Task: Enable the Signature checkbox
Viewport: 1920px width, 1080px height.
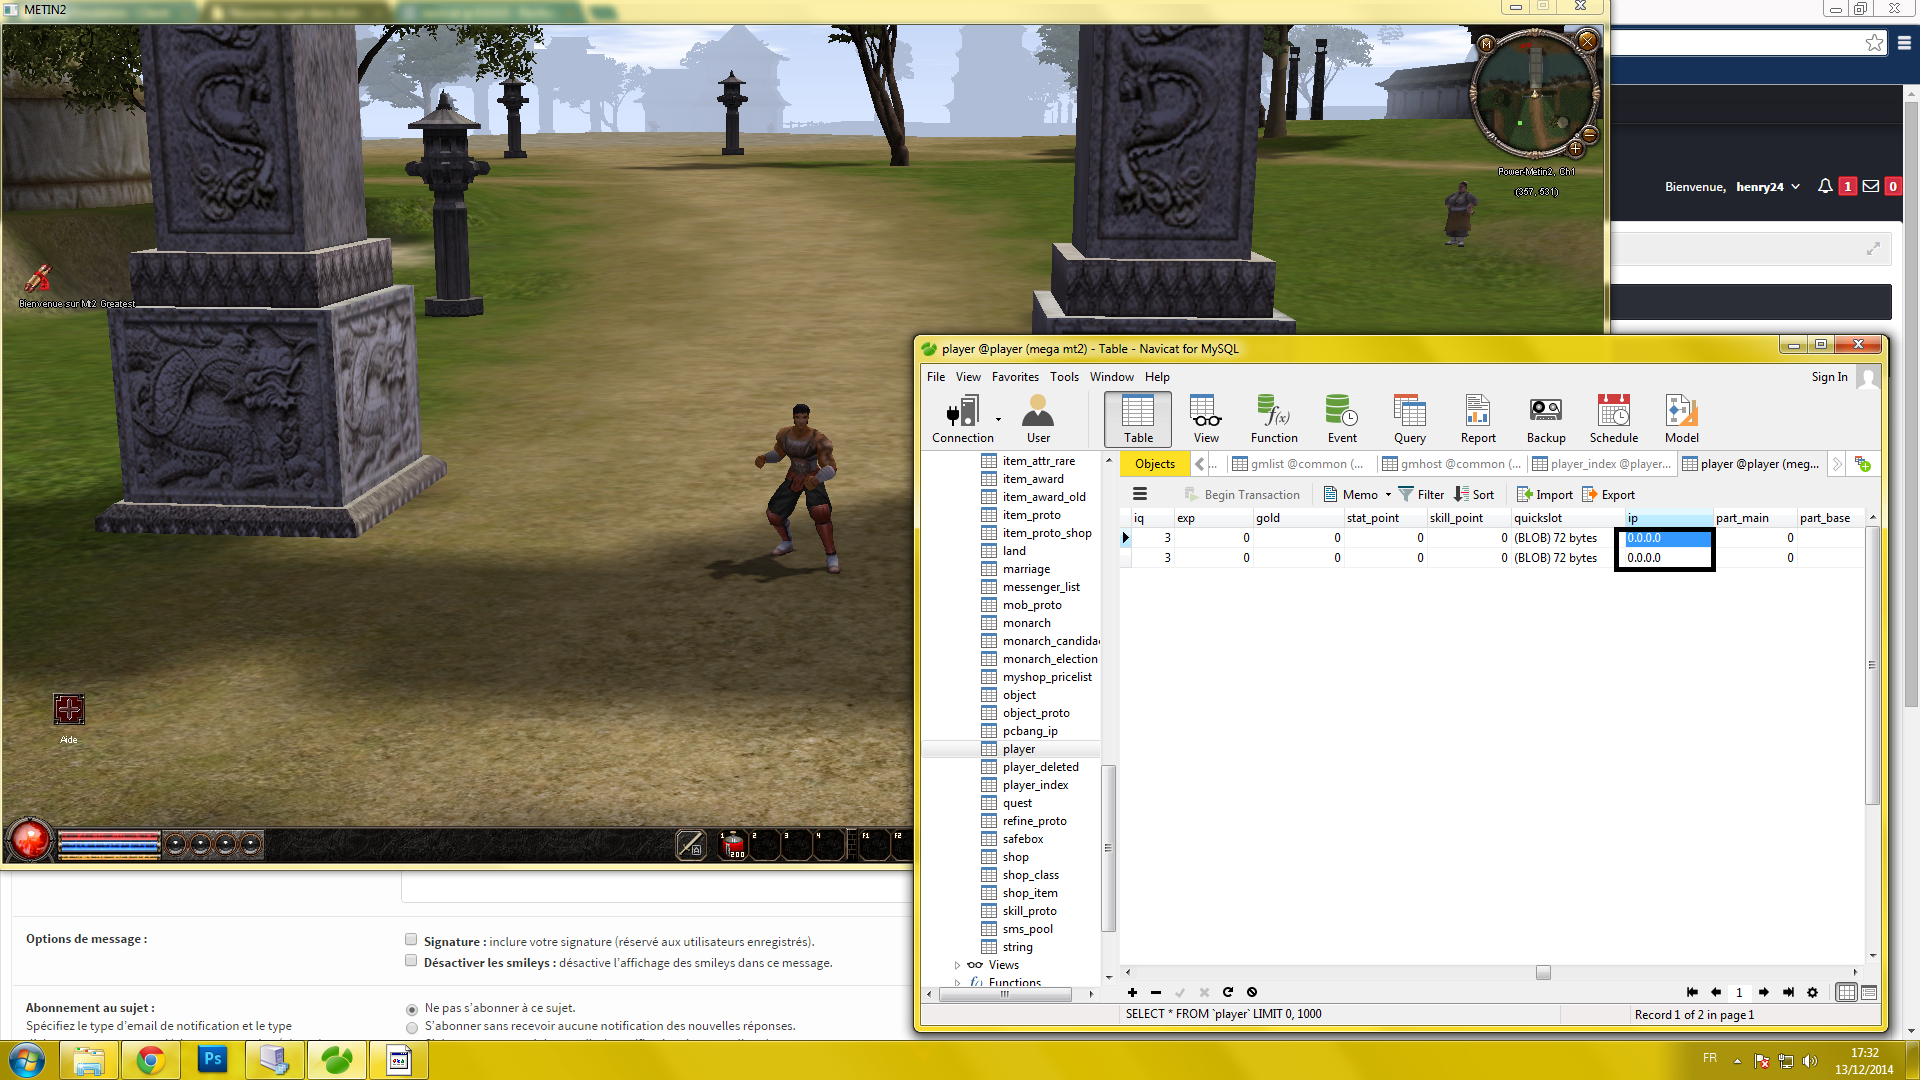Action: tap(411, 940)
